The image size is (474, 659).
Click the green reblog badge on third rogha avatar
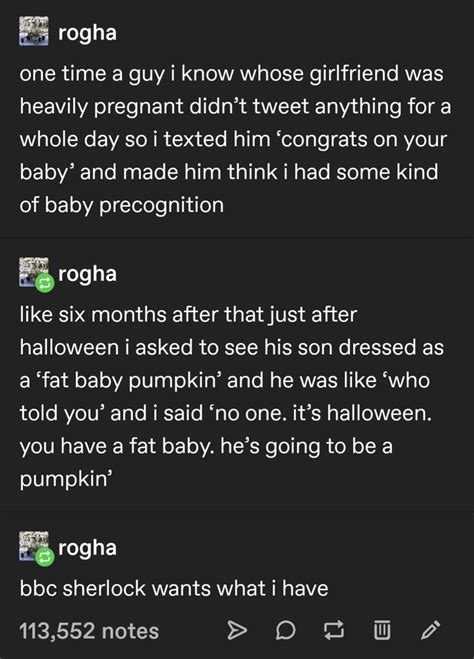(45, 557)
